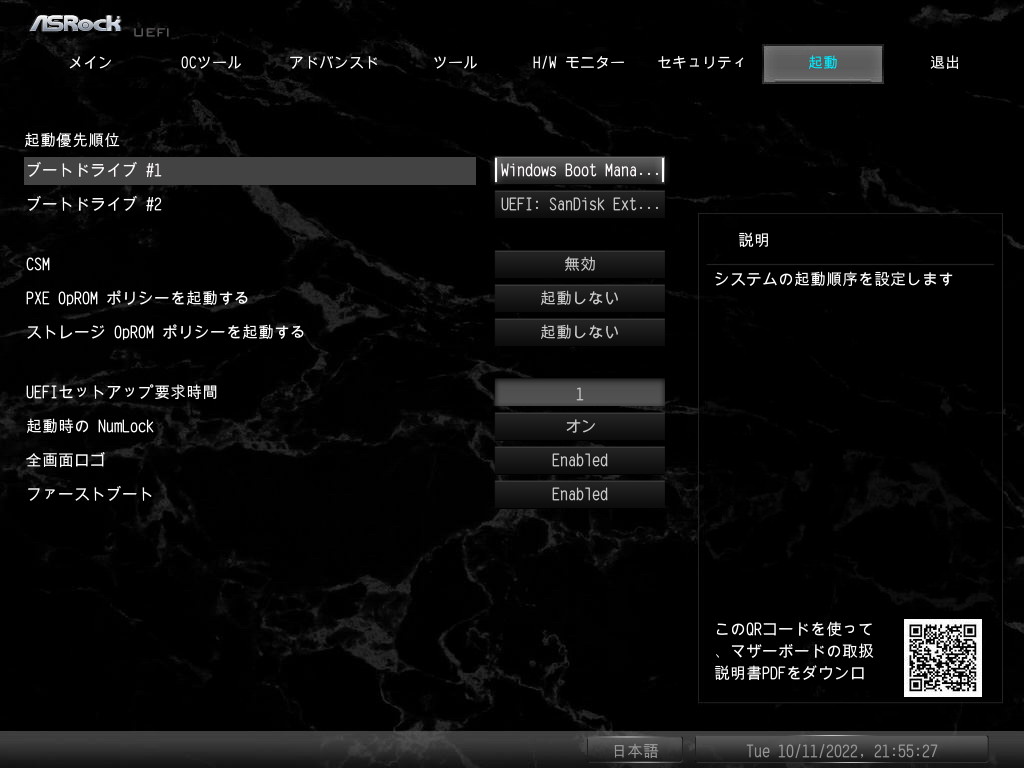1024x768 pixels.
Task: Select the 全画面ロゴ label
Action: point(65,460)
